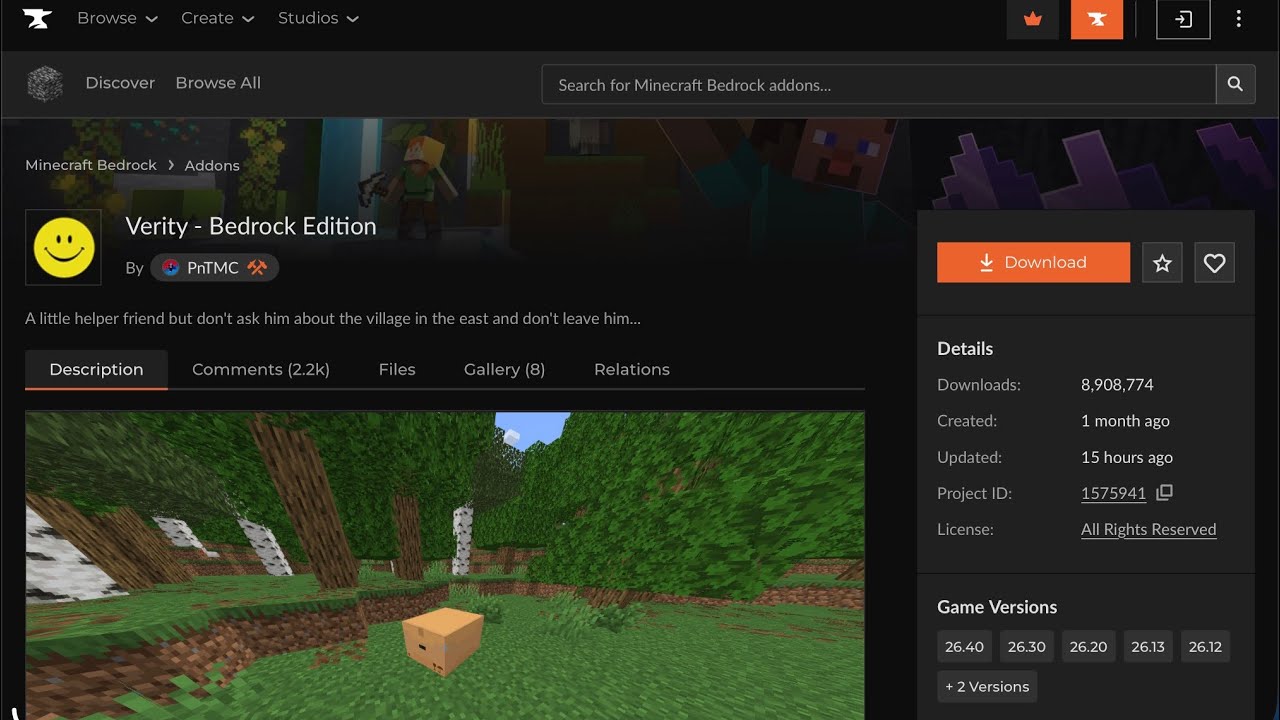Viewport: 1280px width, 720px height.
Task: Click the Verity smiley project logo
Action: tap(64, 248)
